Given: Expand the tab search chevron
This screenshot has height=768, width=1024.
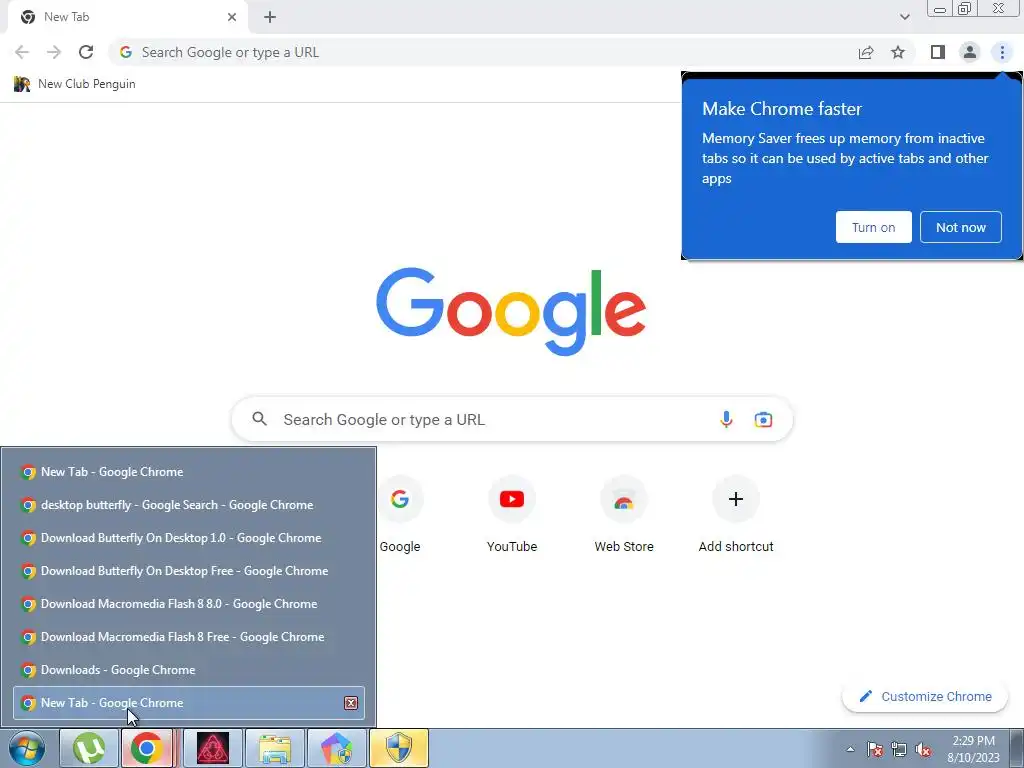Looking at the screenshot, I should point(904,17).
